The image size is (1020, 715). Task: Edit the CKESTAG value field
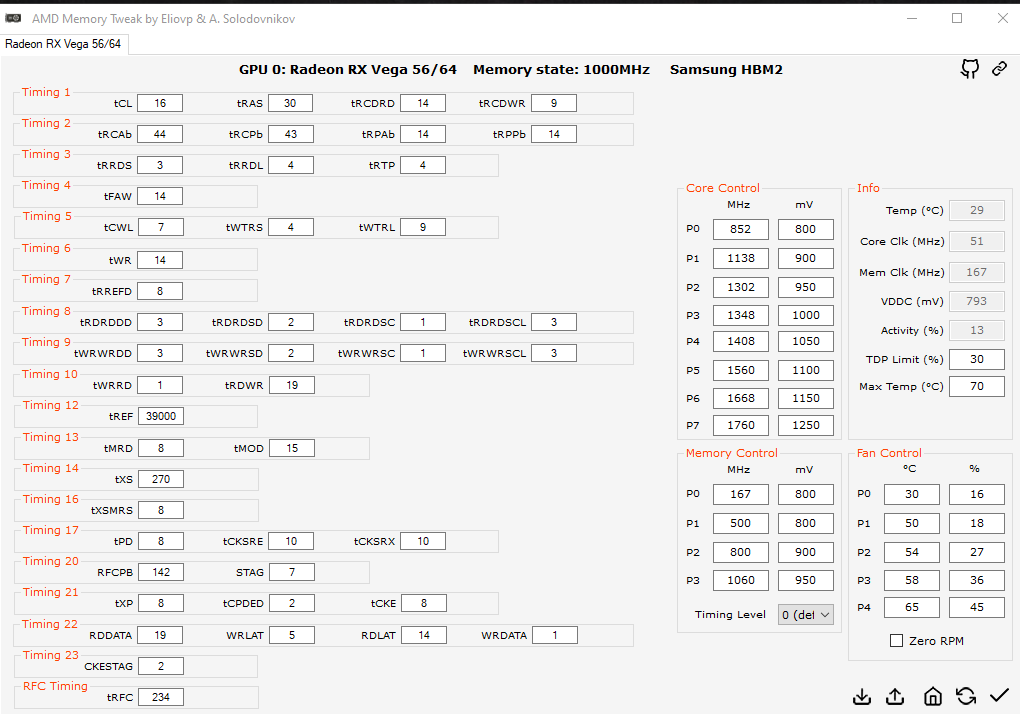click(x=161, y=666)
